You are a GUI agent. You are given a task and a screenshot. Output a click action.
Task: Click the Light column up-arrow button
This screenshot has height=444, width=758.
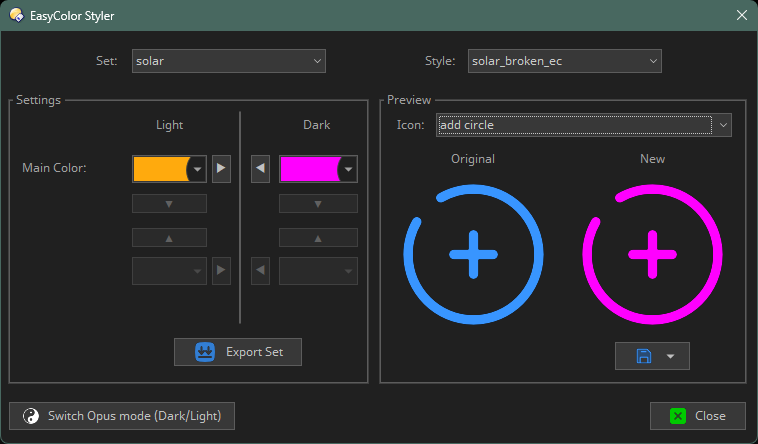169,237
